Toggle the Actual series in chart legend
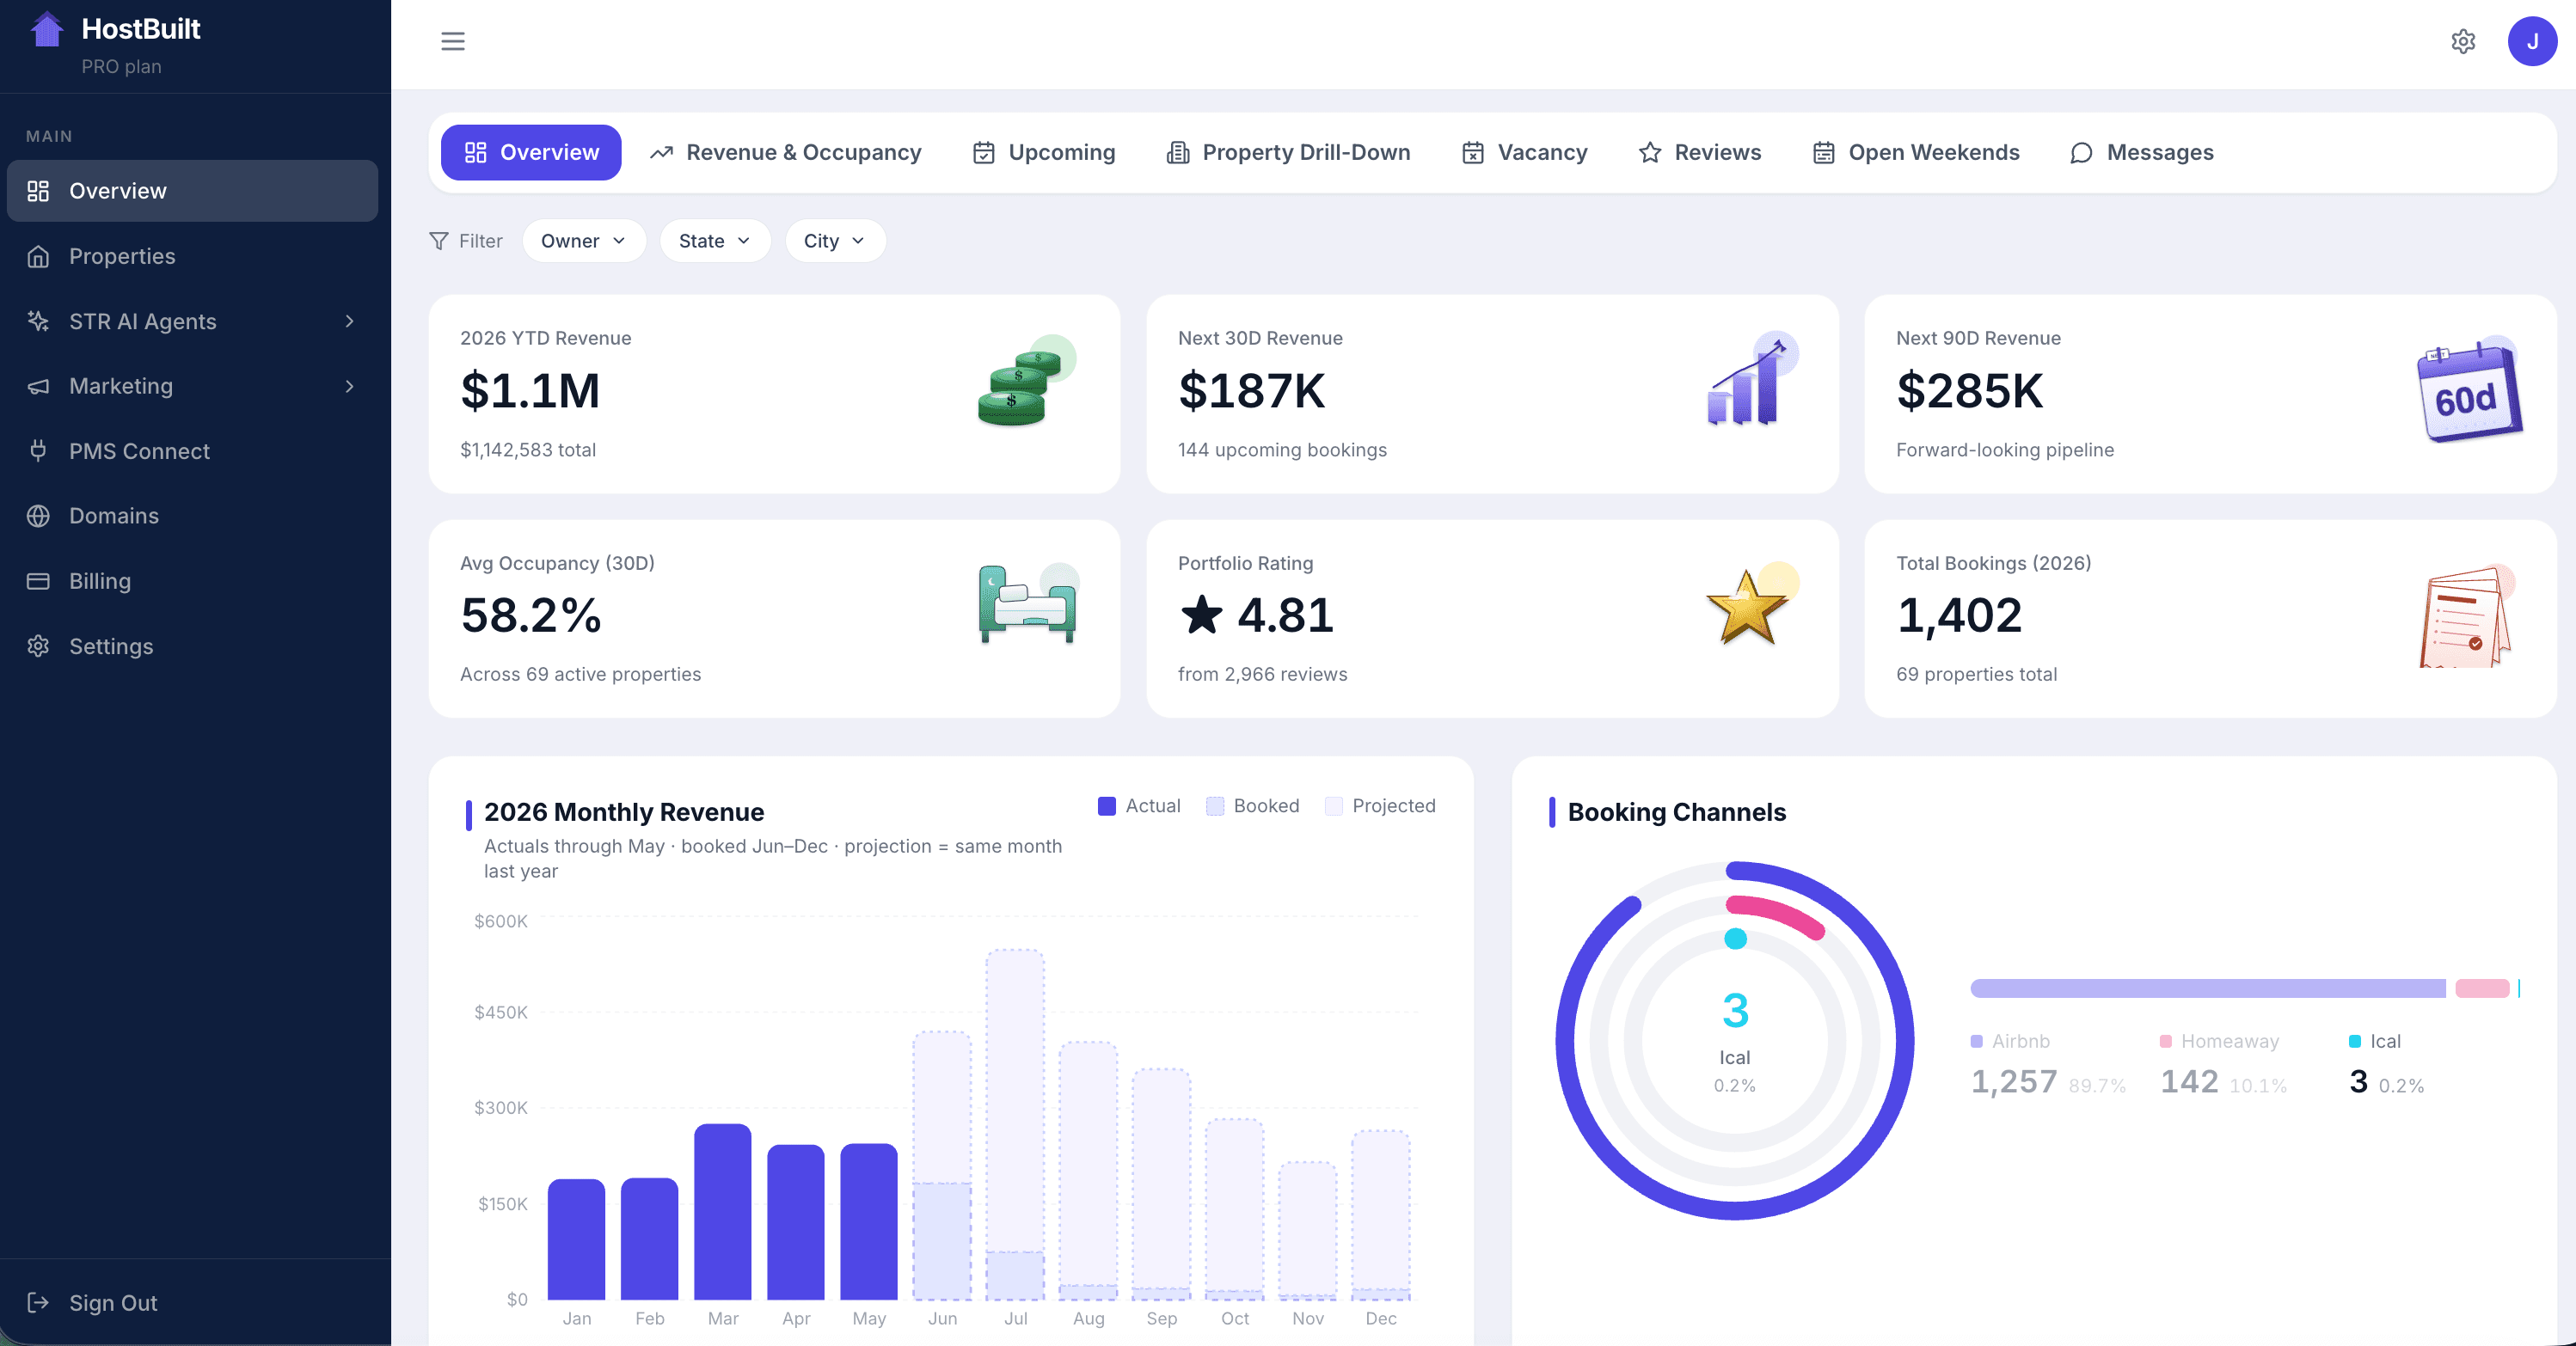 point(1139,806)
